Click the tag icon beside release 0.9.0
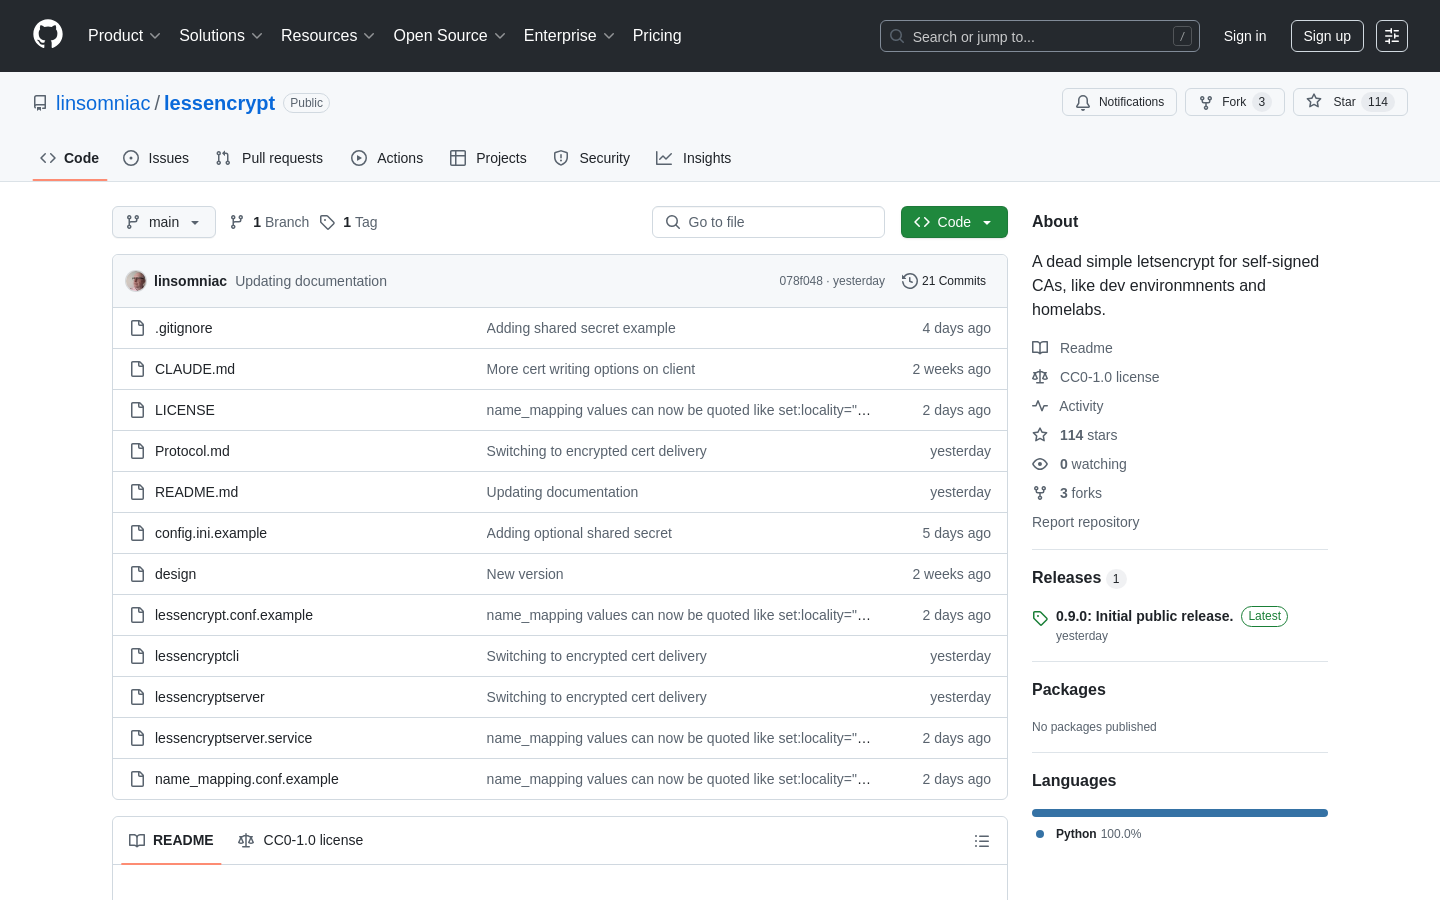 [x=1040, y=618]
